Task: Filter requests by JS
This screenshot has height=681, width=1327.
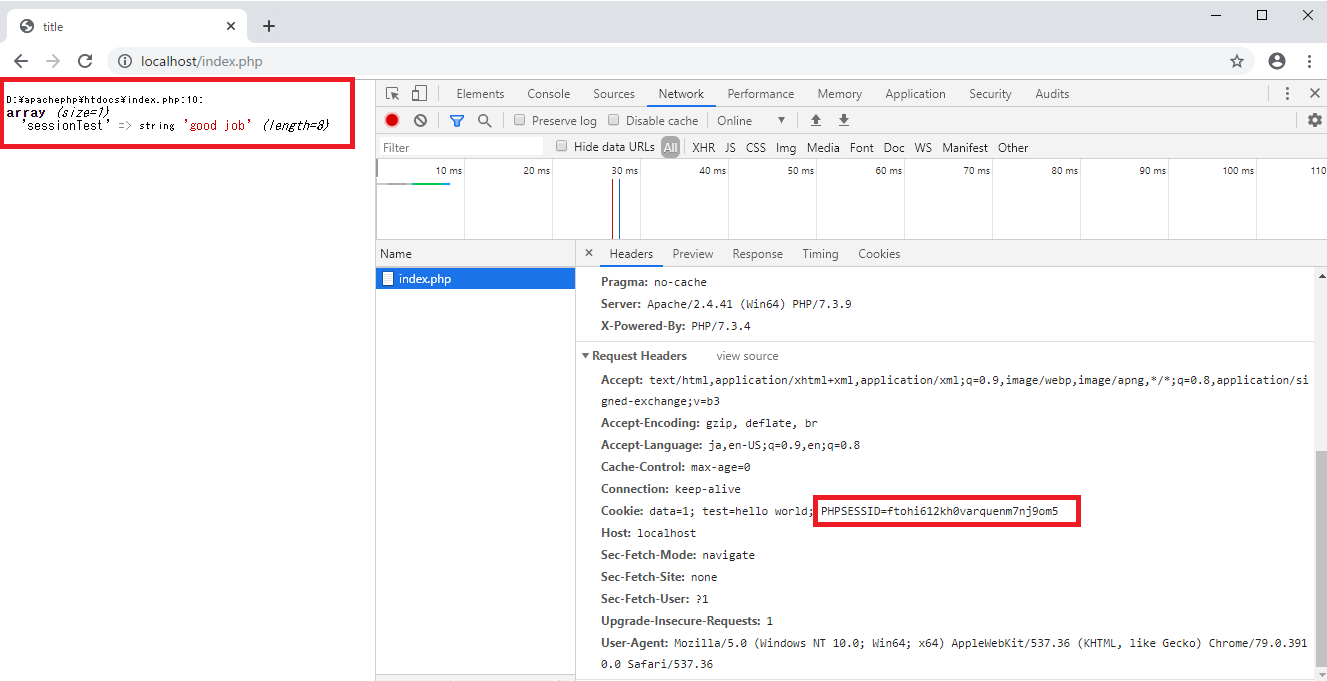Action: pyautogui.click(x=730, y=147)
